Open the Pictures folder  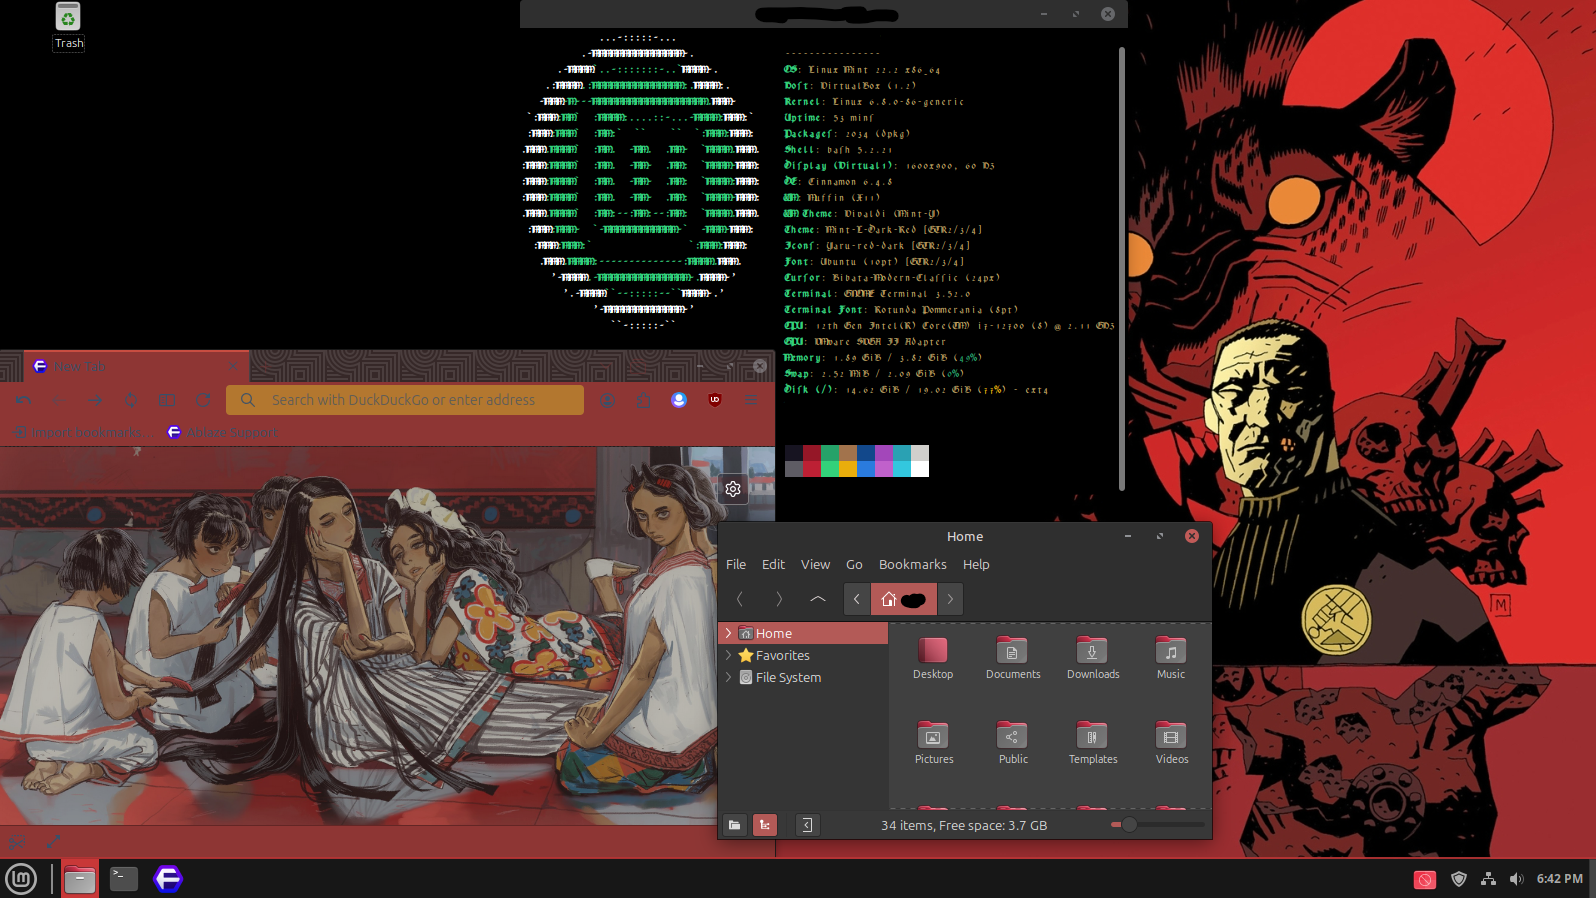(934, 743)
